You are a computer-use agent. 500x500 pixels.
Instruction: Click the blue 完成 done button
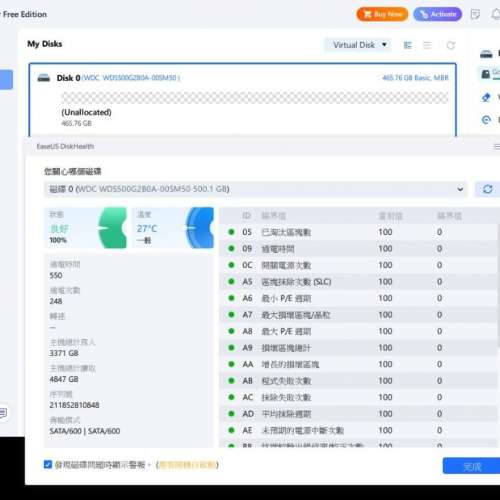[472, 466]
